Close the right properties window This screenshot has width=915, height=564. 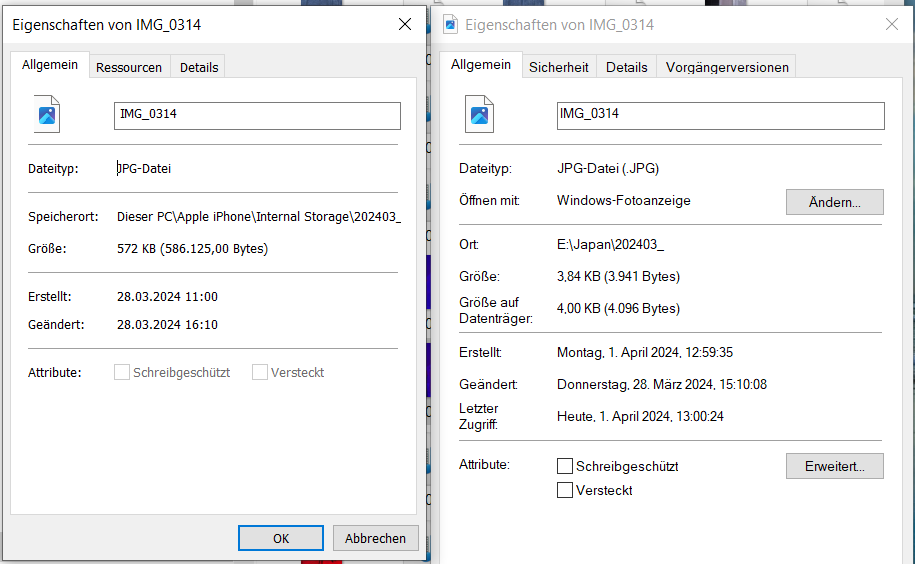coord(892,24)
